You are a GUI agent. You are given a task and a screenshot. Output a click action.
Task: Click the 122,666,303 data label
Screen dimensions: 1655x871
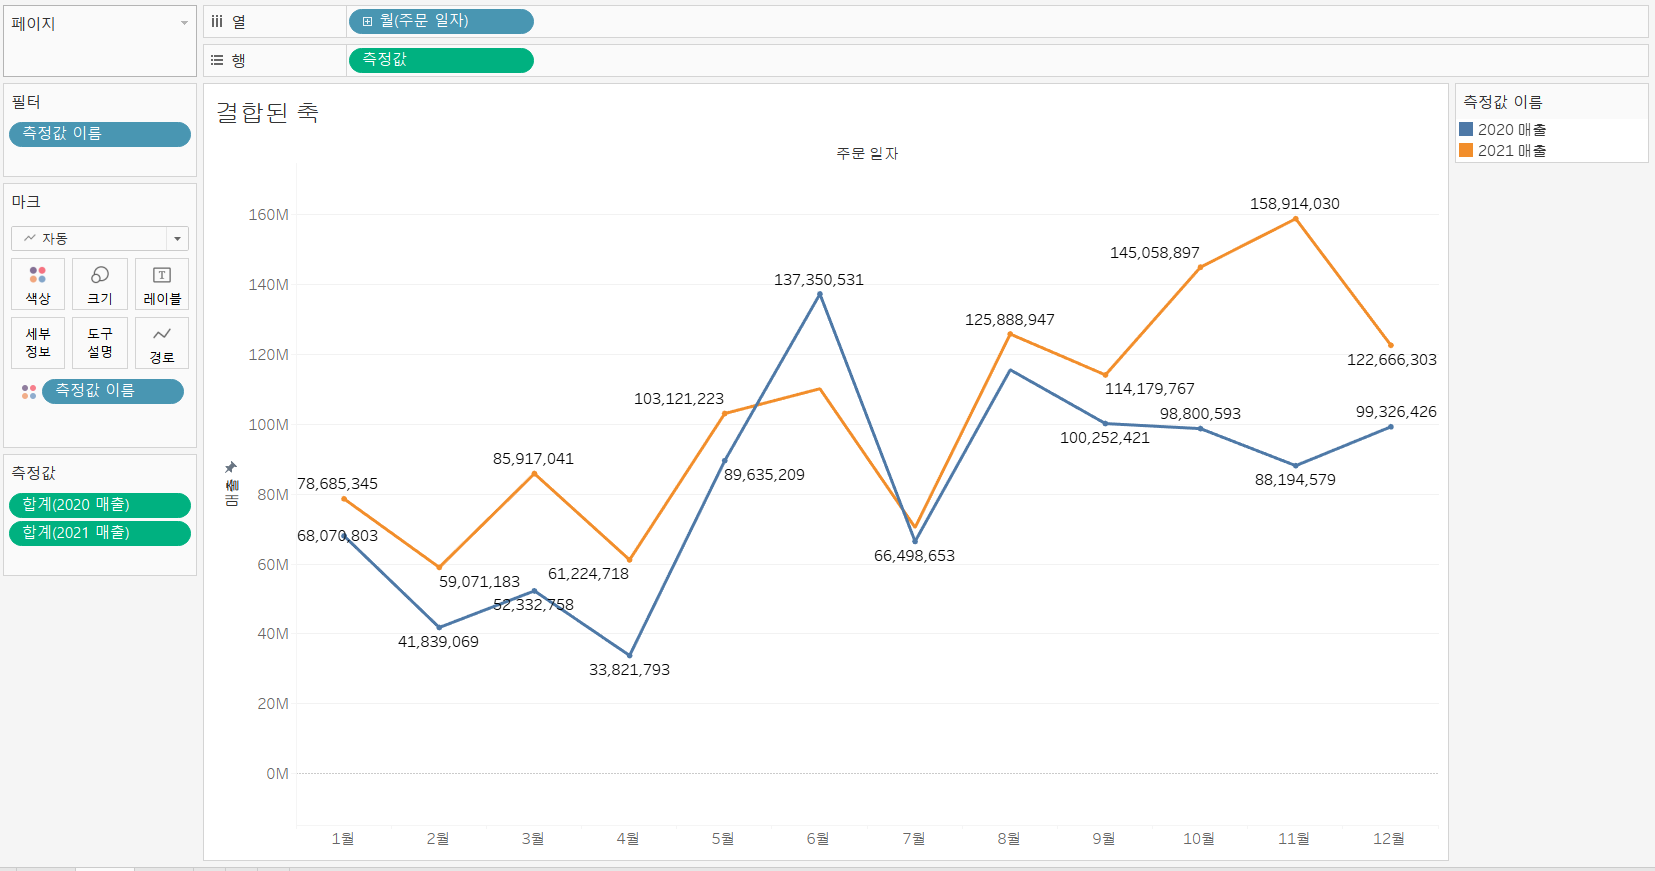[1391, 359]
